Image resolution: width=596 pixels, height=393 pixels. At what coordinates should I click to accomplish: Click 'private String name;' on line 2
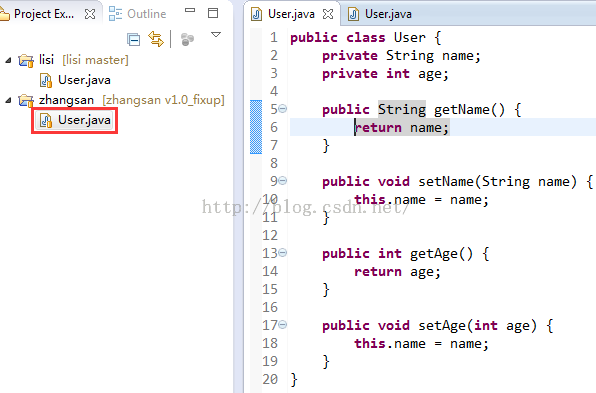401,56
